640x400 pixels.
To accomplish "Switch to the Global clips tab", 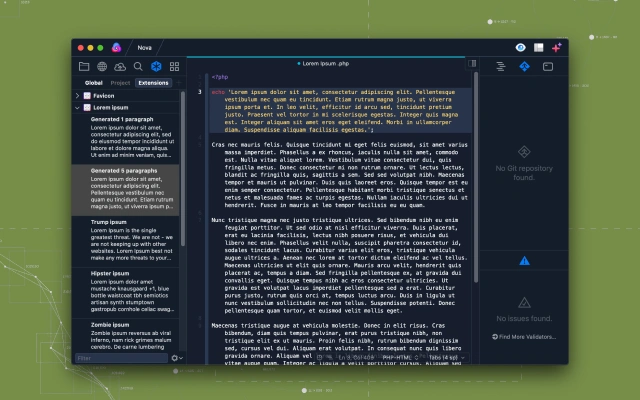I will [x=94, y=83].
